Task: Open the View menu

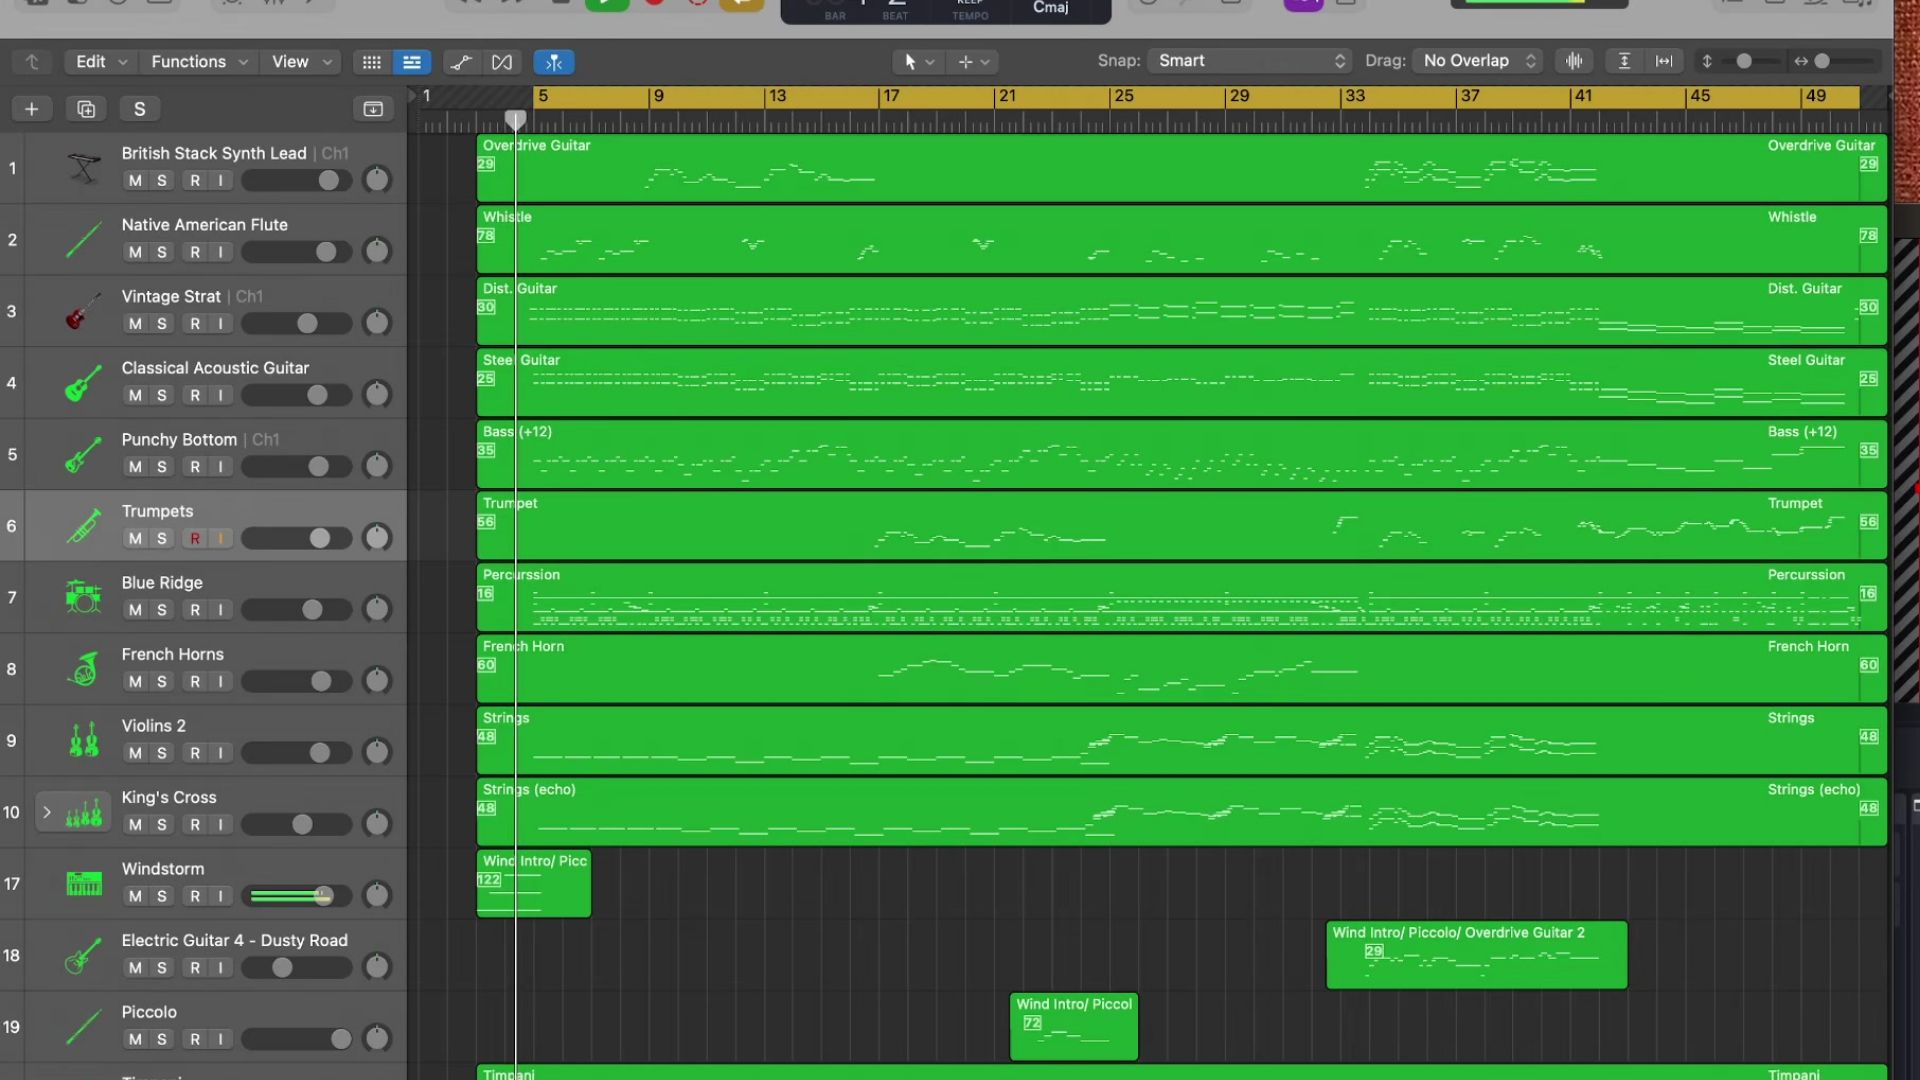Action: point(301,62)
